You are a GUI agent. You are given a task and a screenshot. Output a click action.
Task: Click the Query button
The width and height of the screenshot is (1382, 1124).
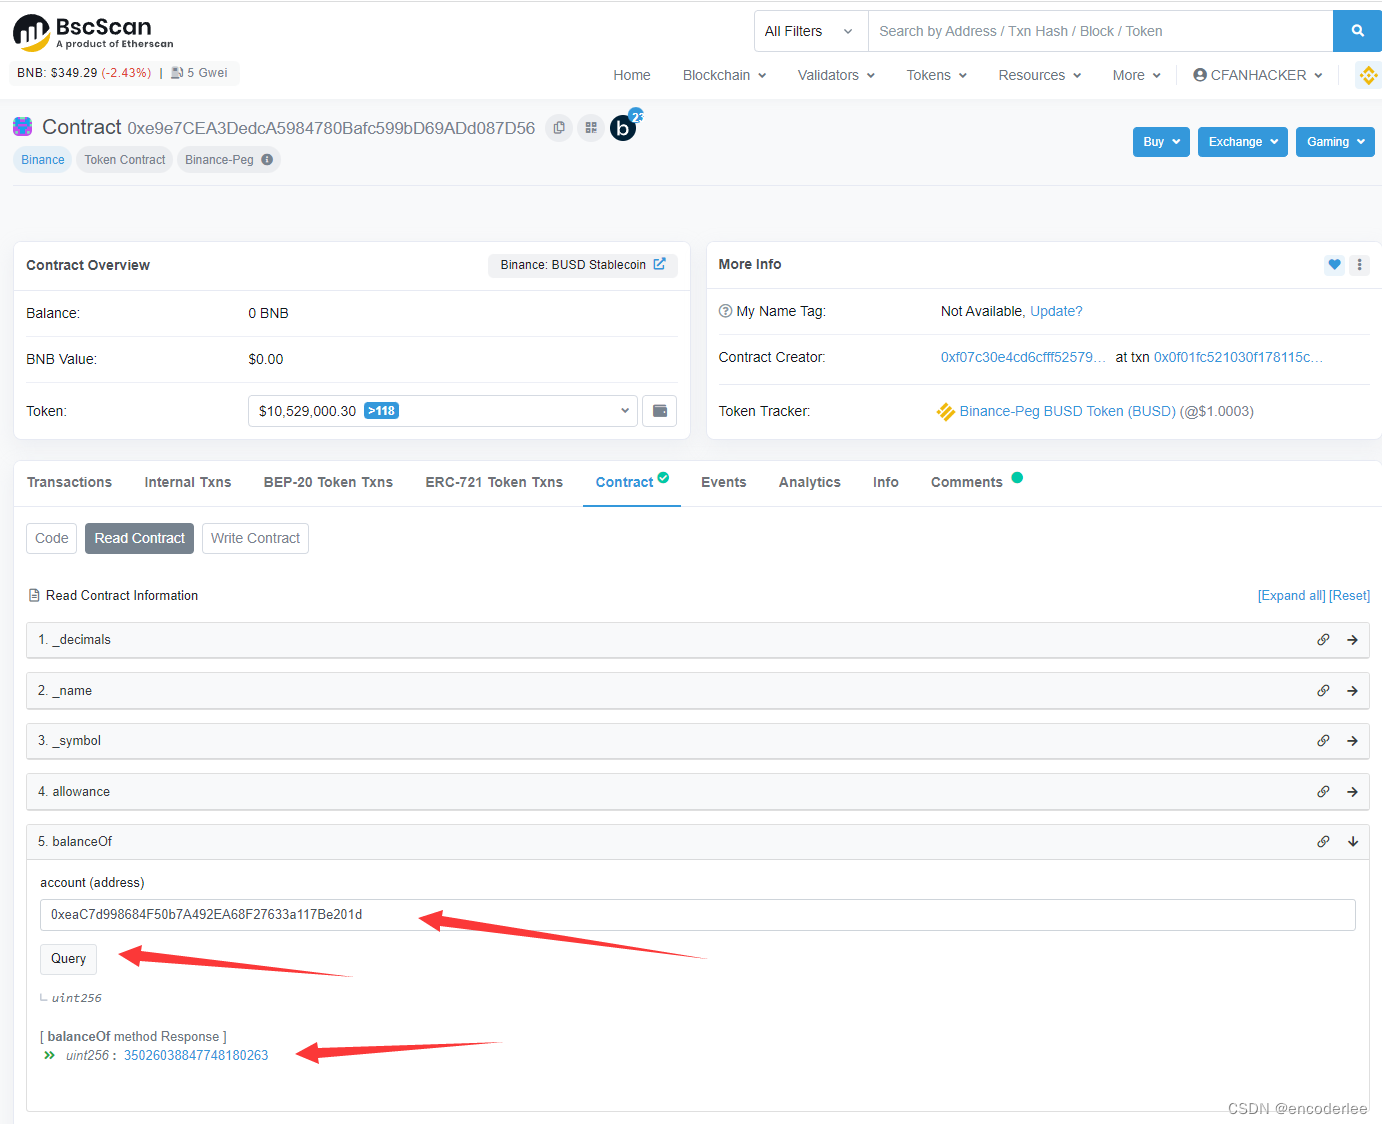tap(69, 959)
